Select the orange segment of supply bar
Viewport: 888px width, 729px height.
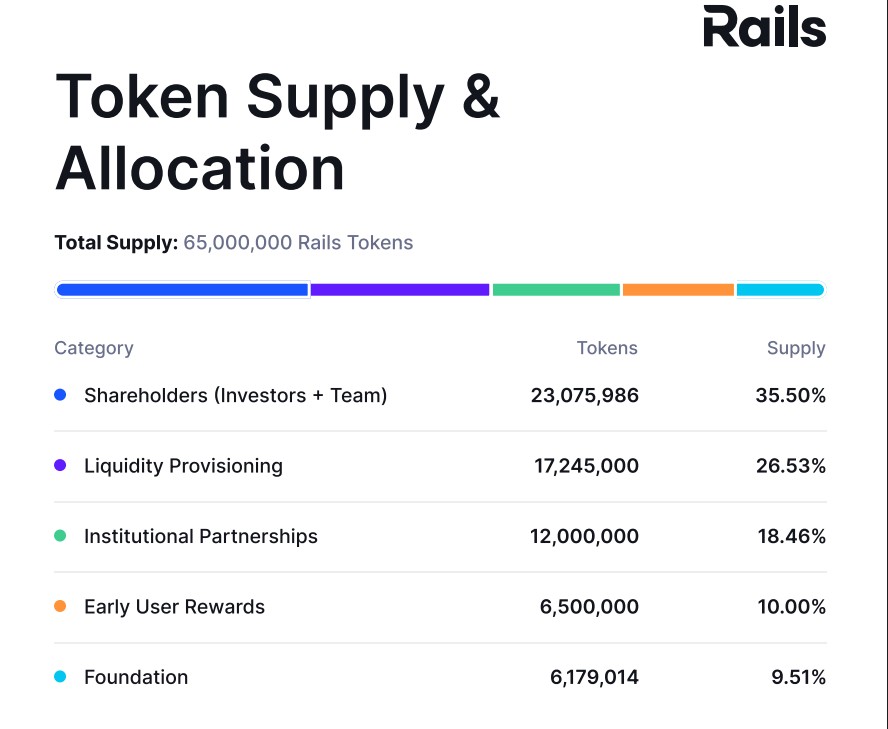pos(678,290)
